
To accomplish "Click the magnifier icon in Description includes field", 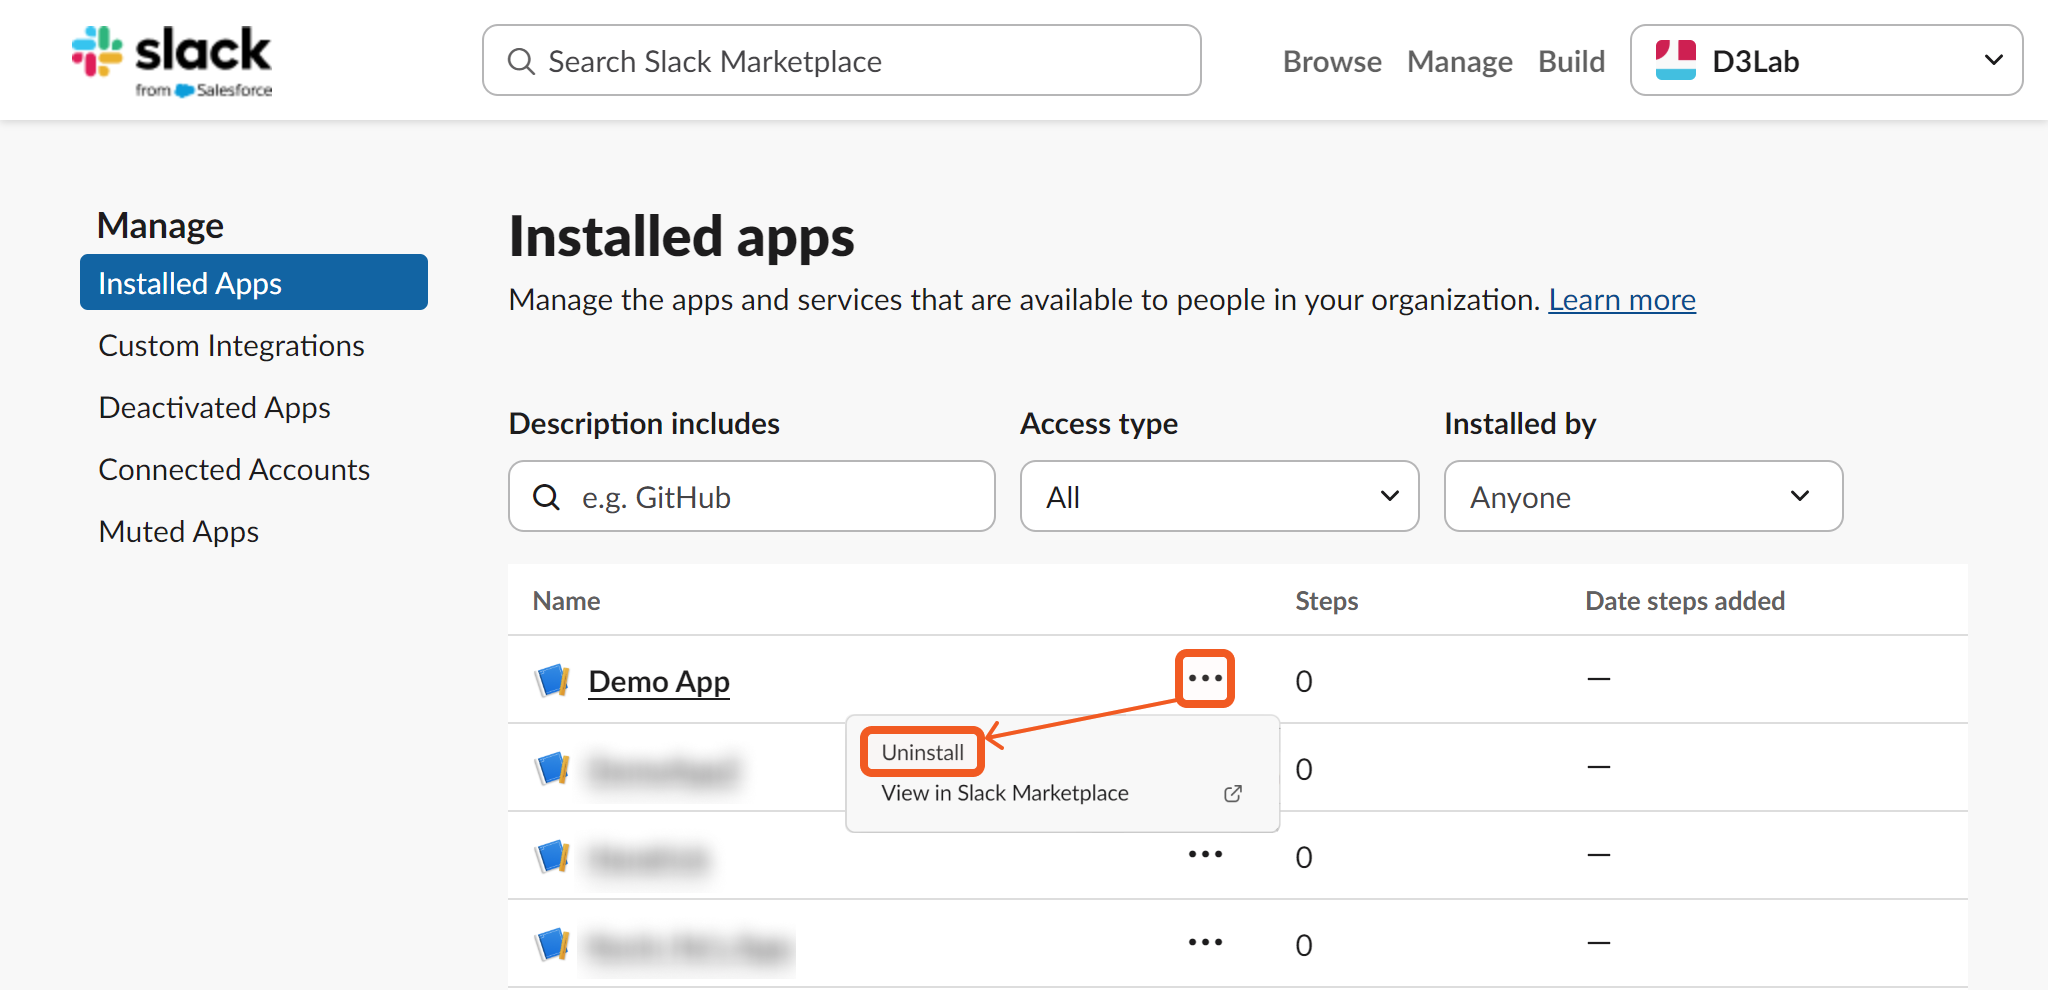I will [x=546, y=497].
